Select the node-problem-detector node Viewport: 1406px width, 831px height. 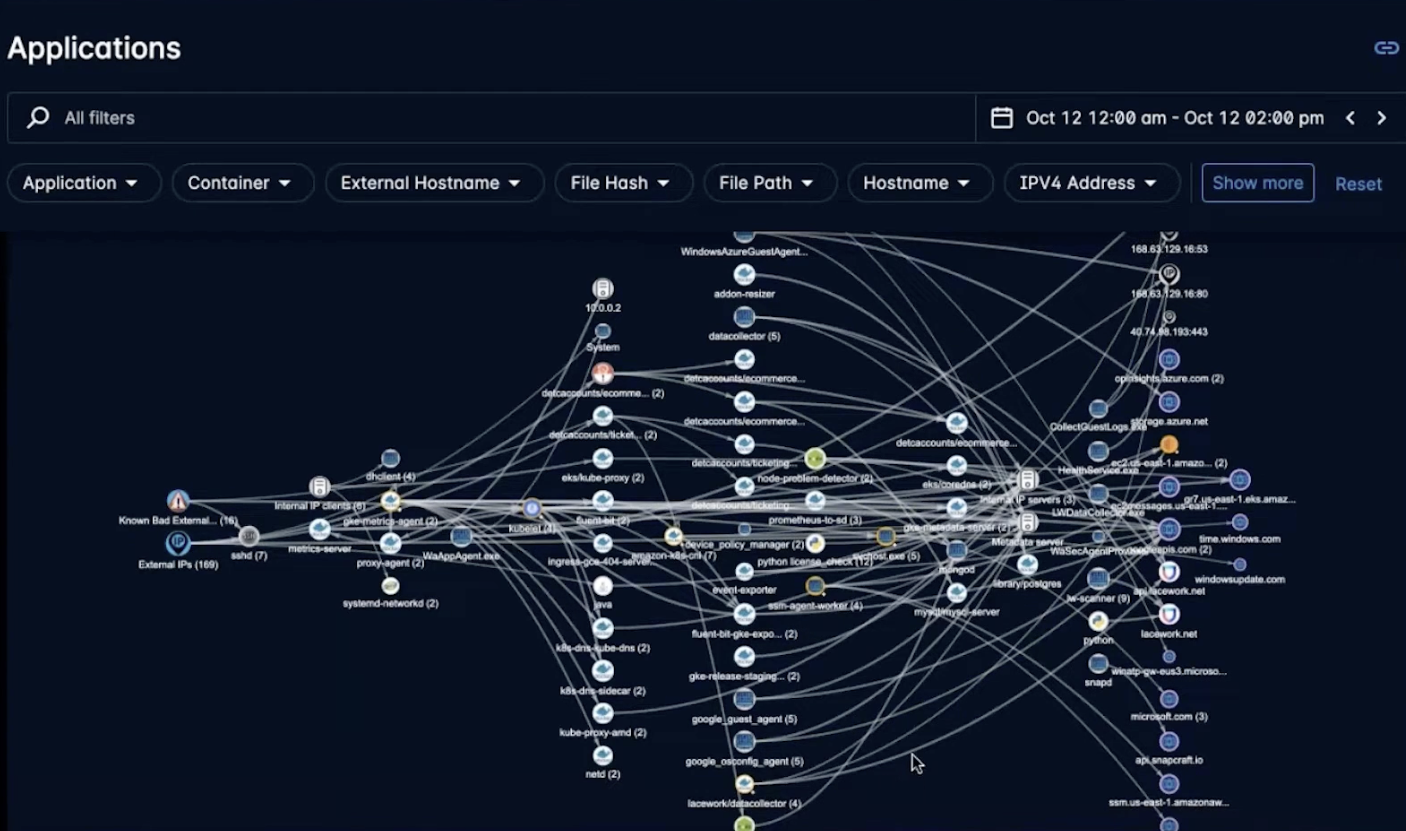[x=815, y=459]
